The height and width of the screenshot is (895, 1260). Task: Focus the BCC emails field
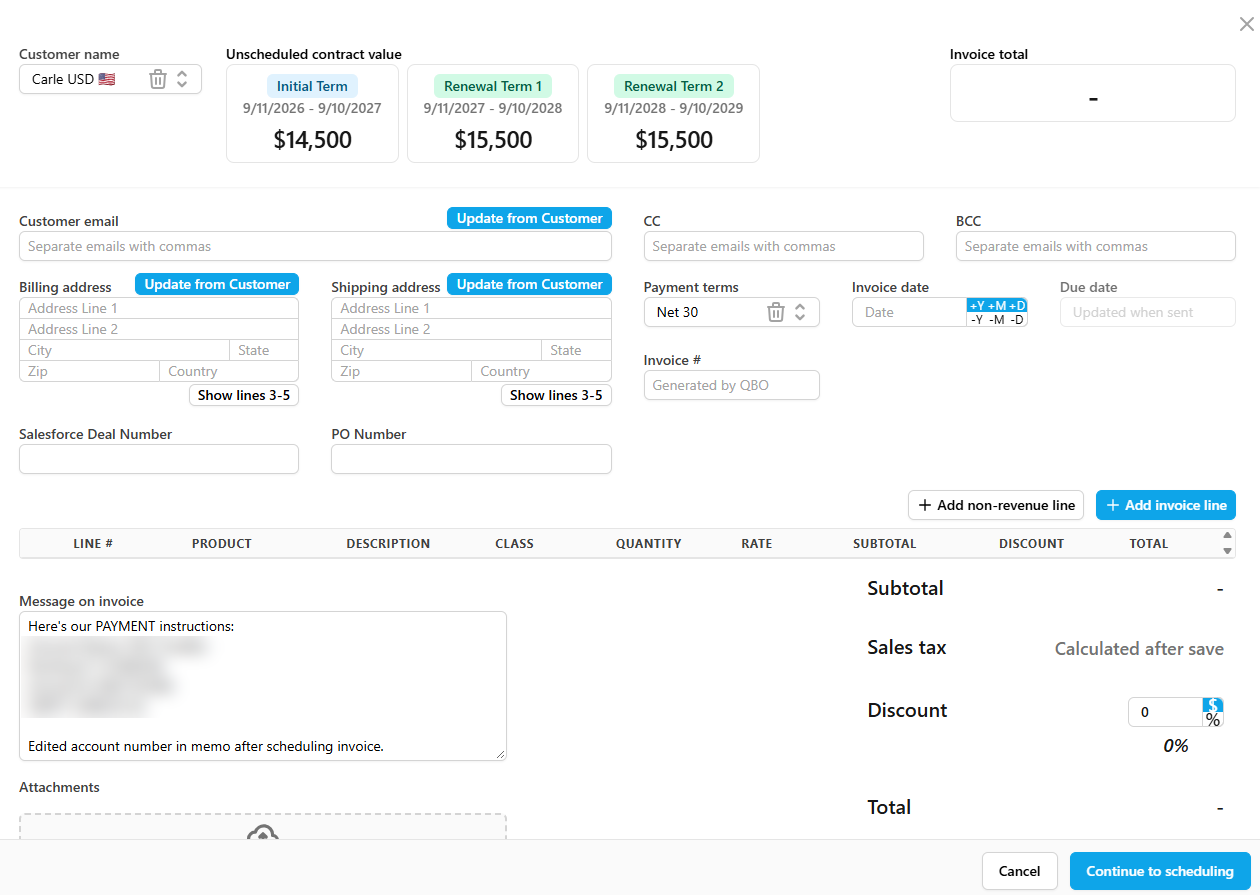tap(1095, 246)
